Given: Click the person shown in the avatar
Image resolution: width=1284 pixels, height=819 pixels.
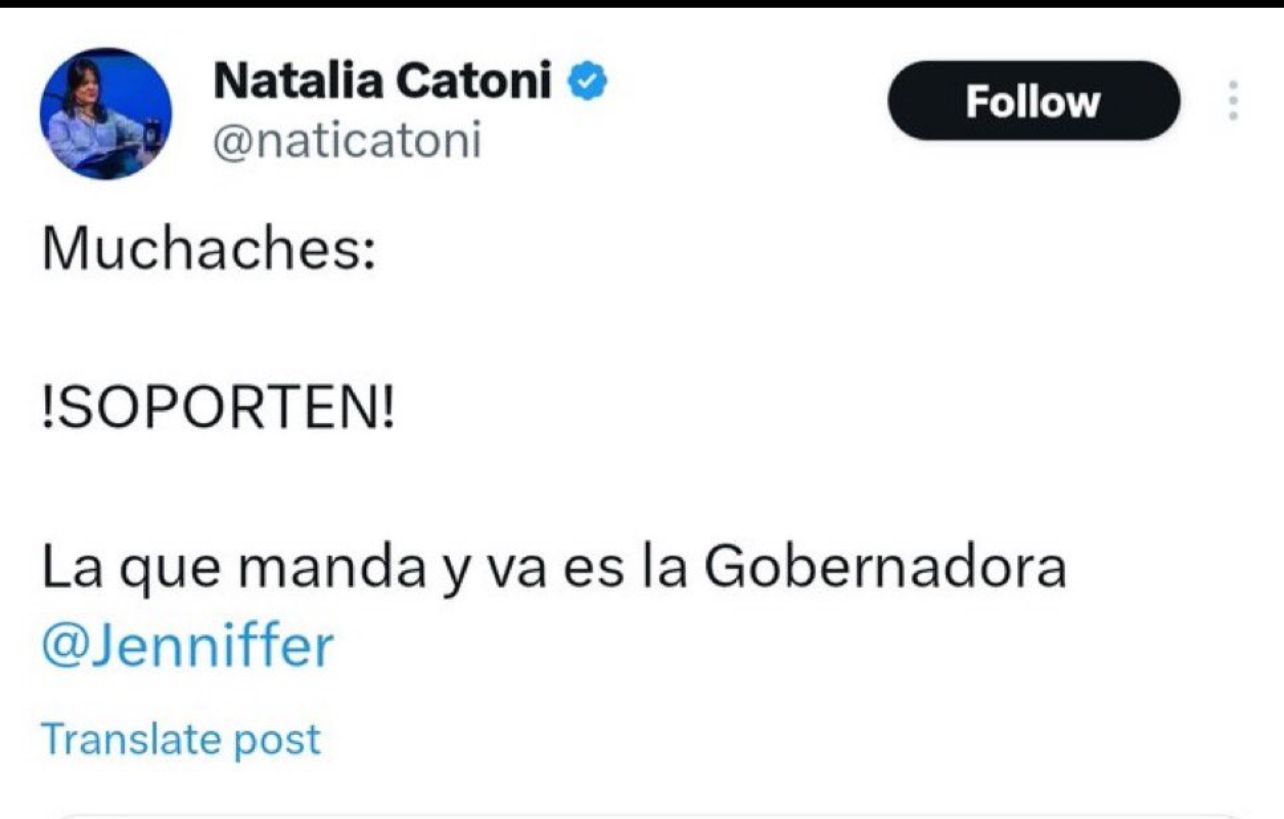Looking at the screenshot, I should (90, 110).
